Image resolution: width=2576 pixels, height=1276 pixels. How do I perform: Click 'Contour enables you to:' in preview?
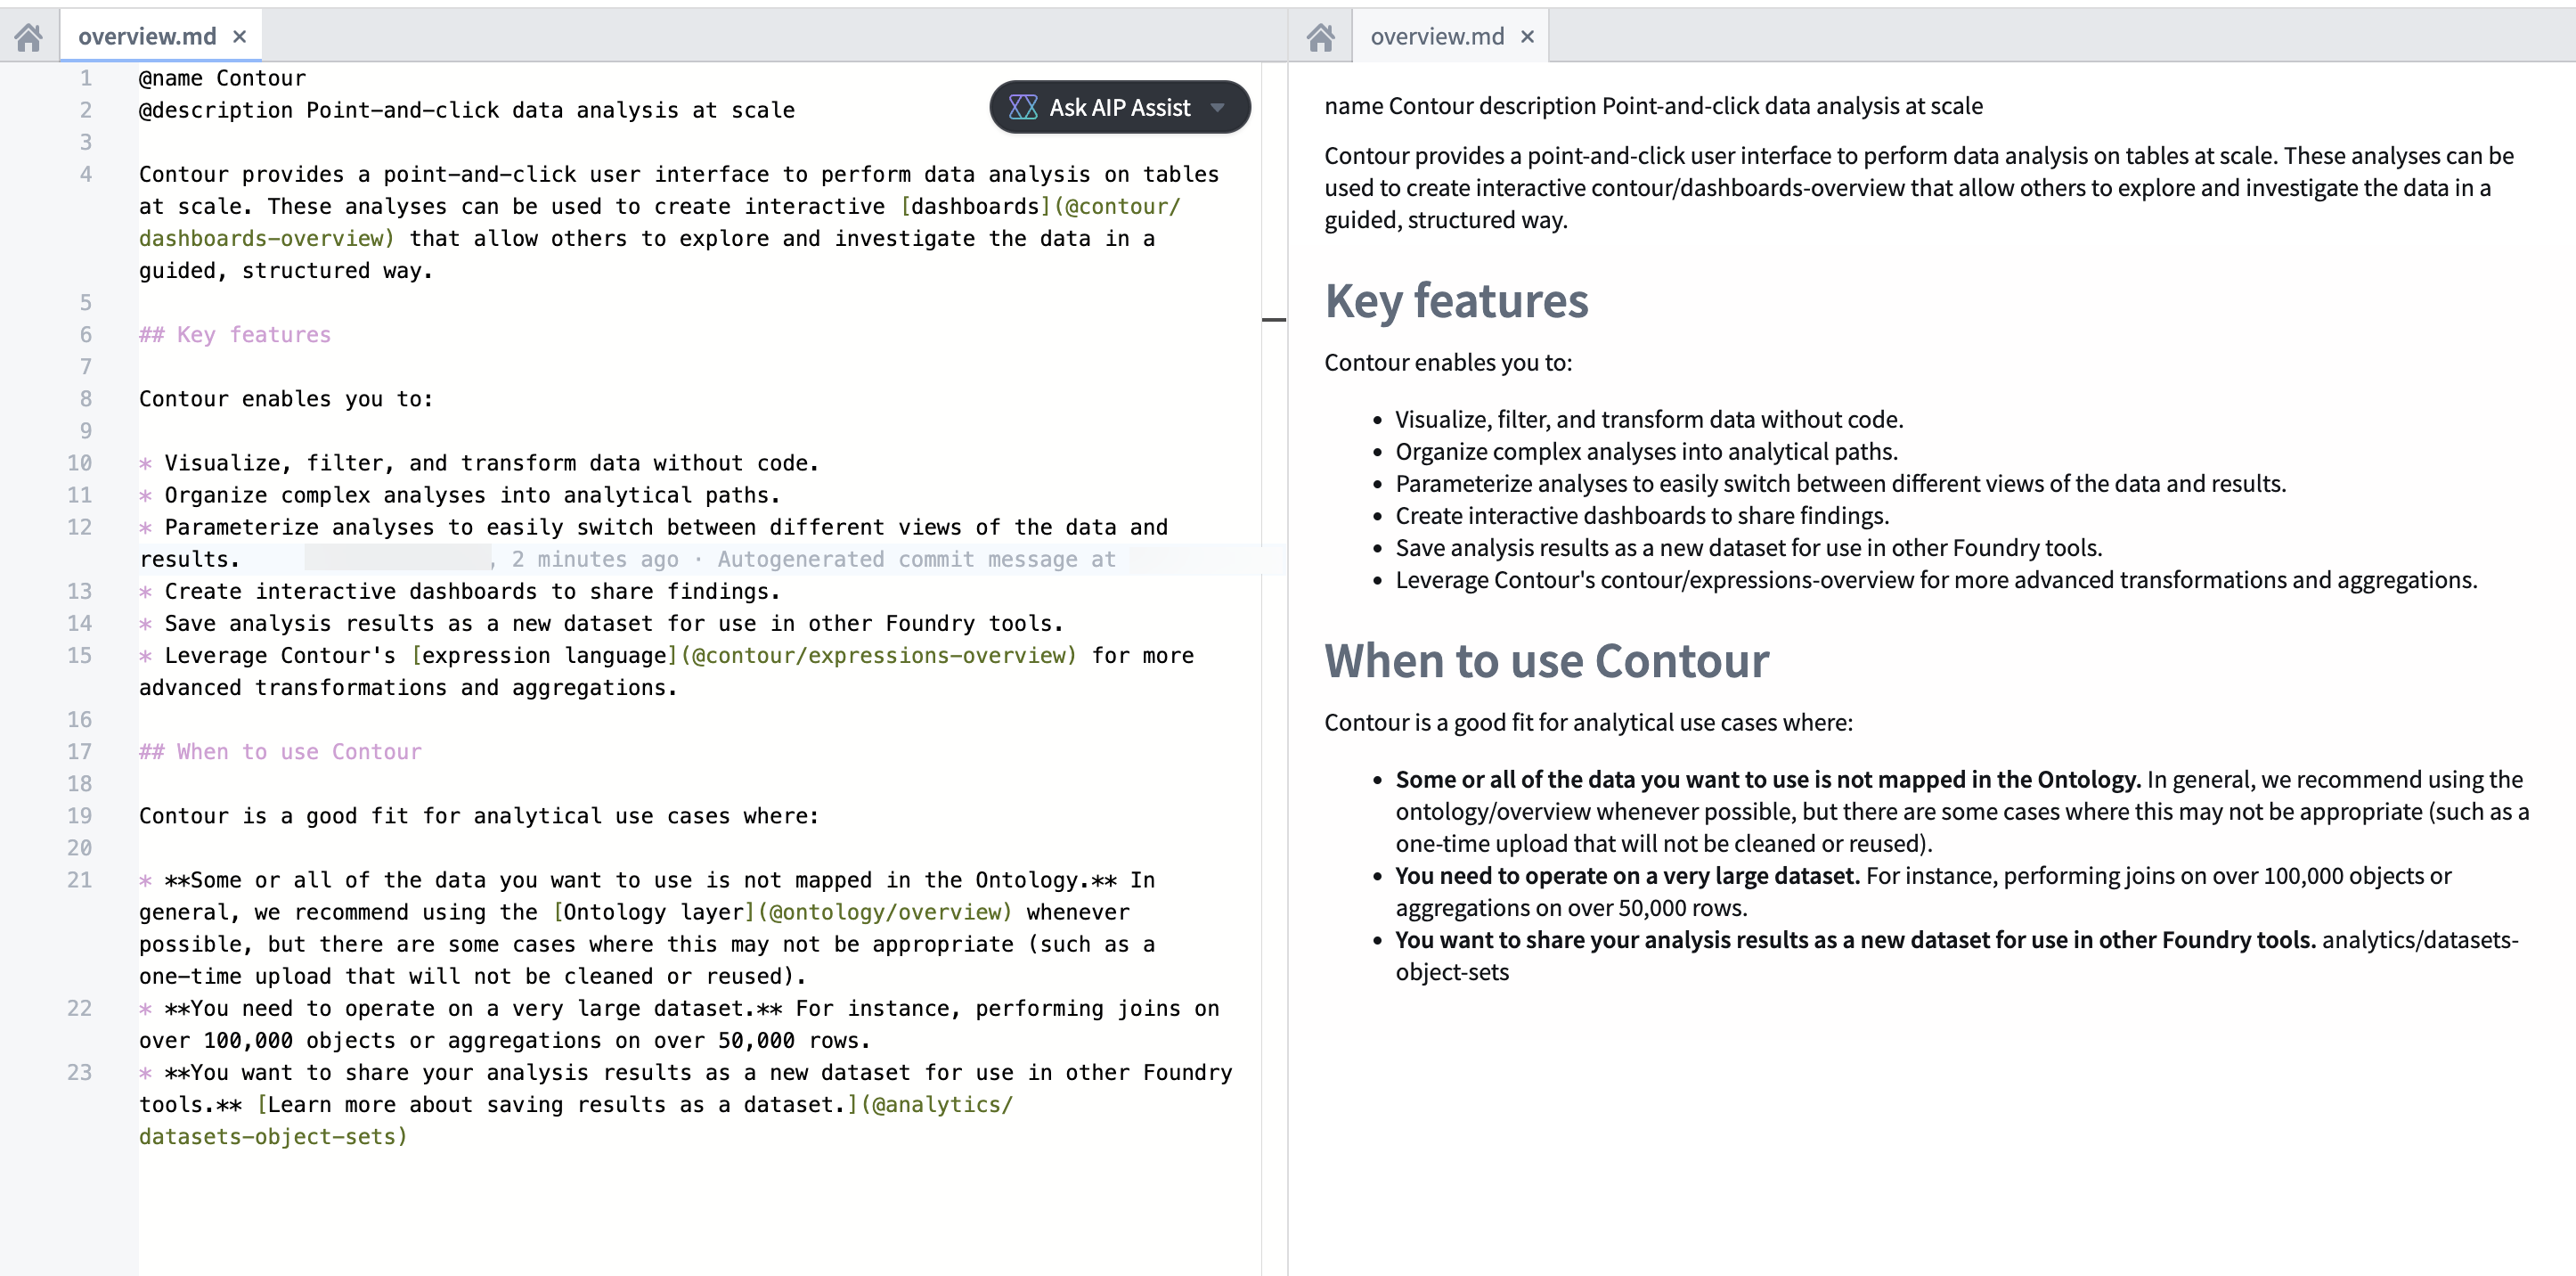(1448, 362)
